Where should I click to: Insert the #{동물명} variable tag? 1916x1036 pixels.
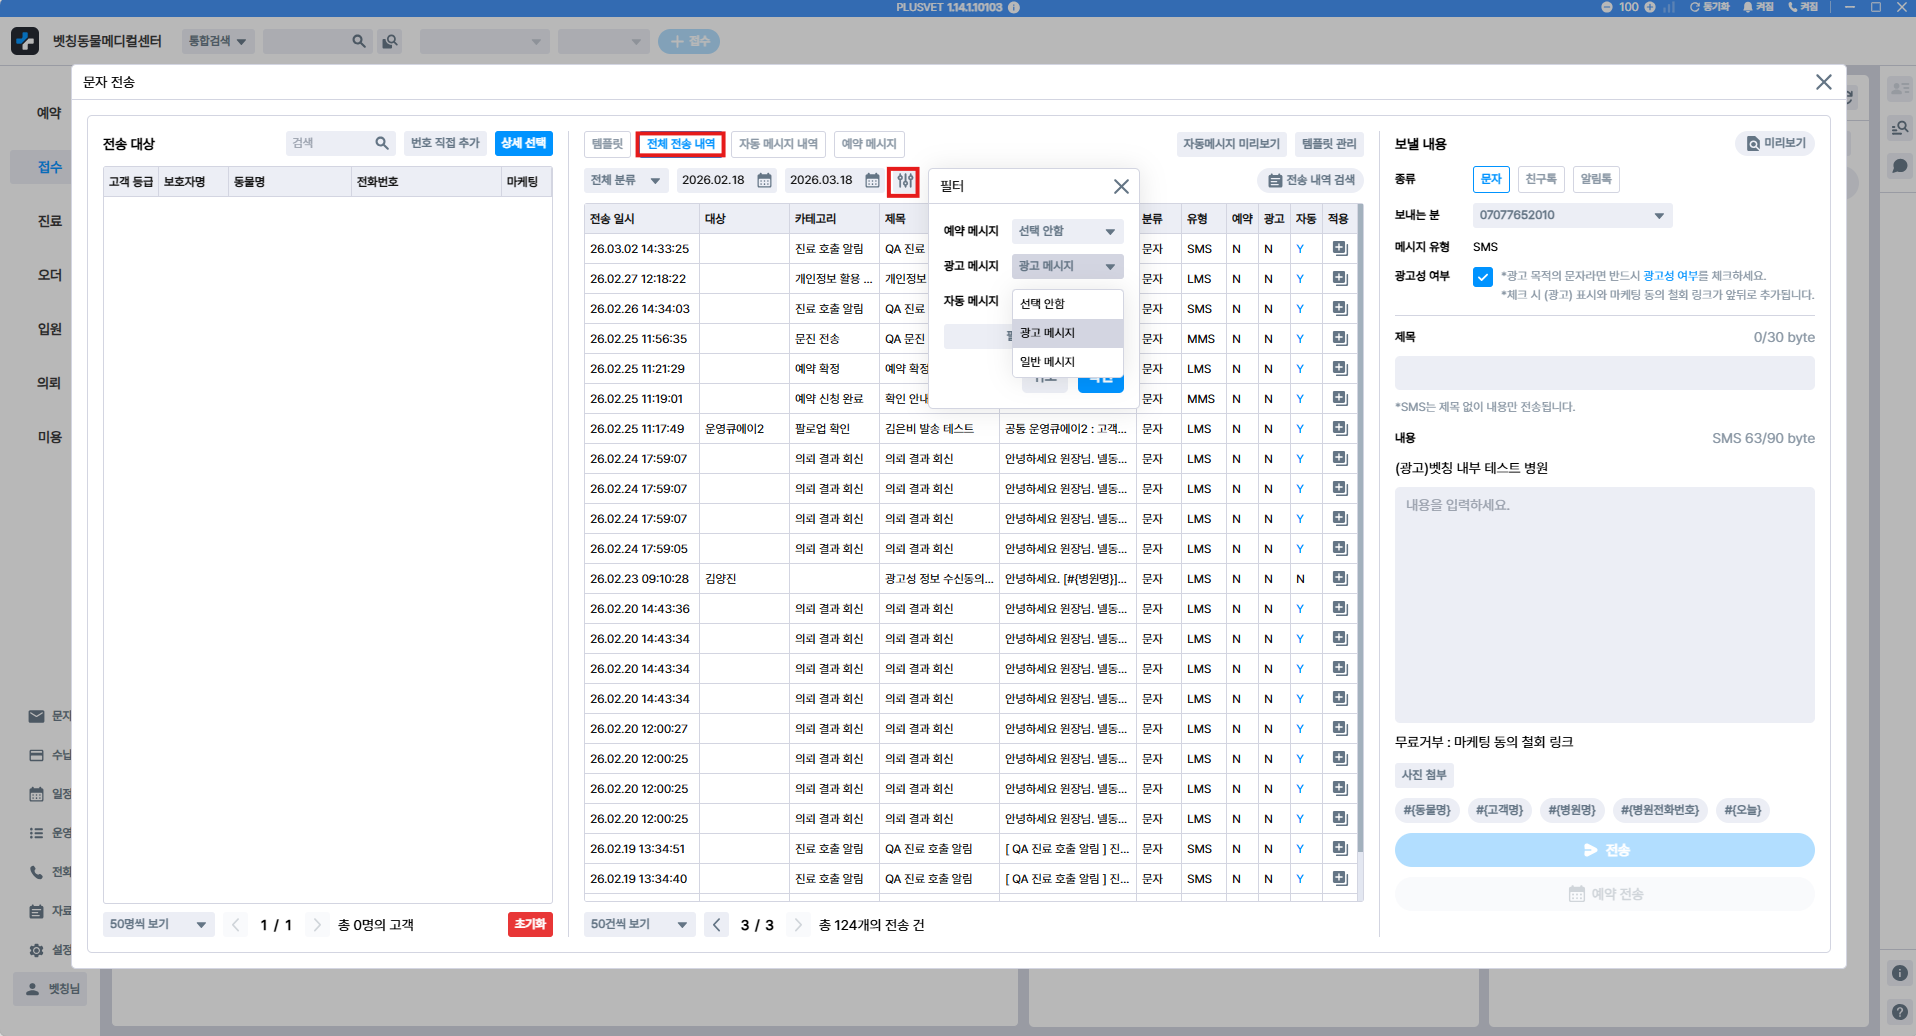click(1426, 810)
